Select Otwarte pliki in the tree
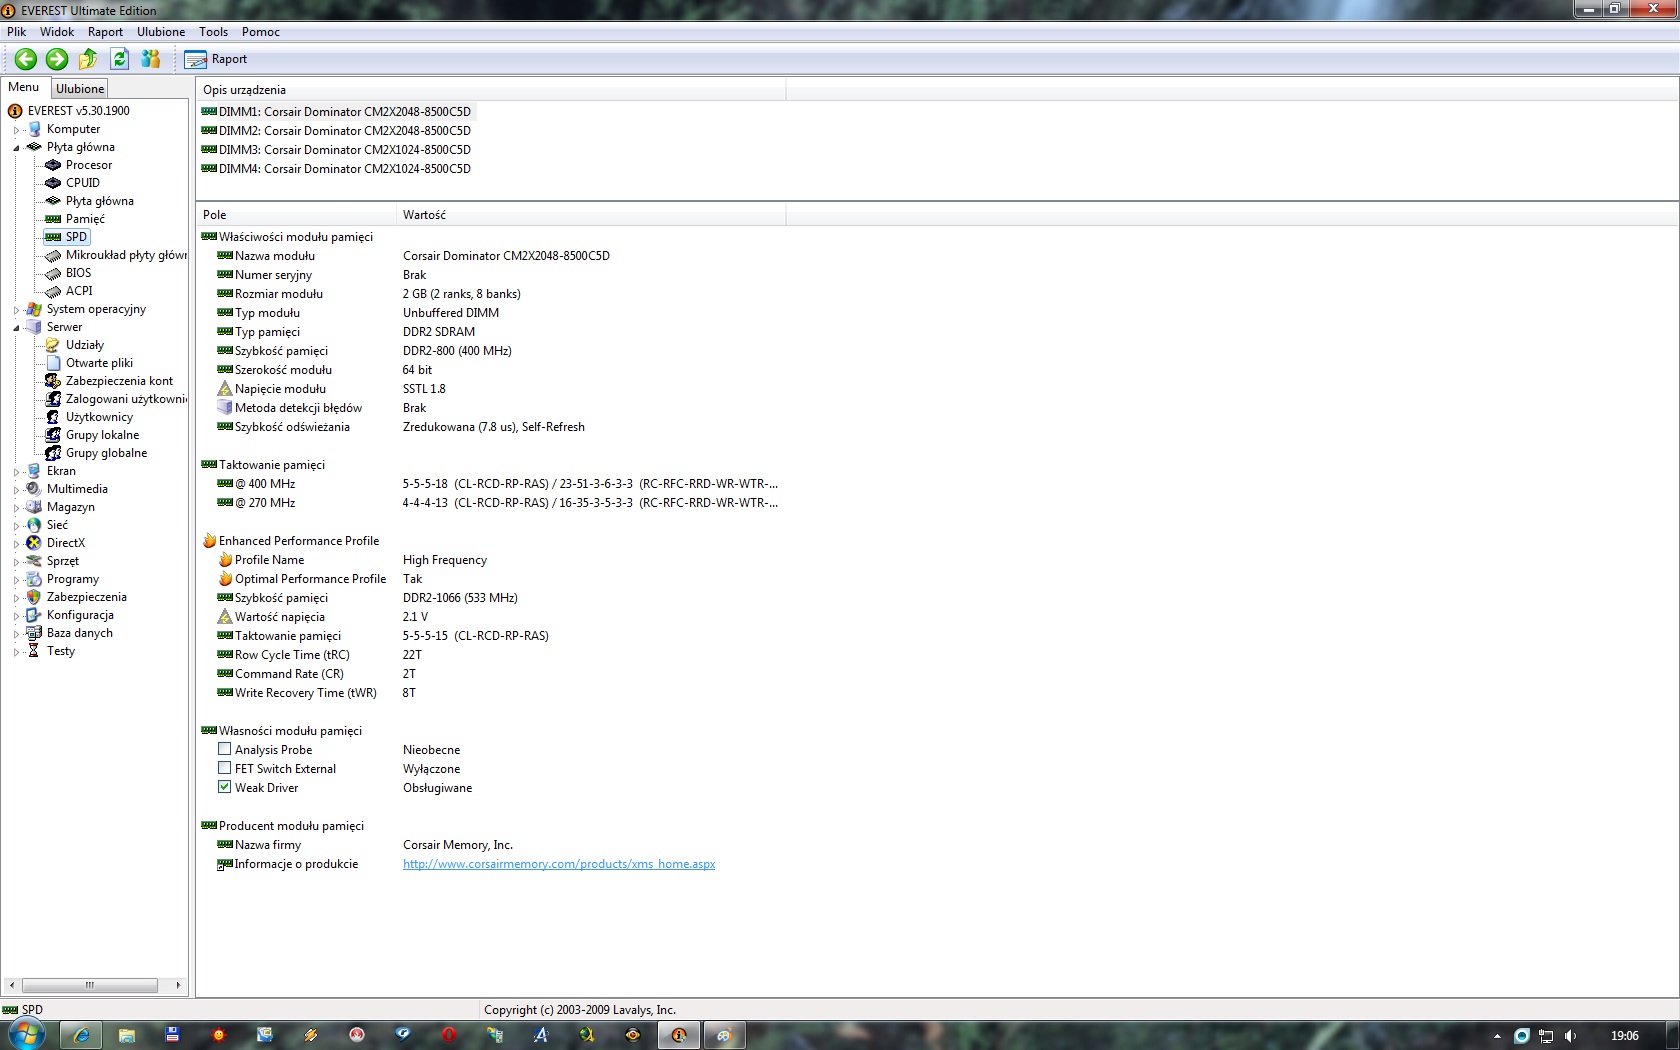 tap(99, 363)
